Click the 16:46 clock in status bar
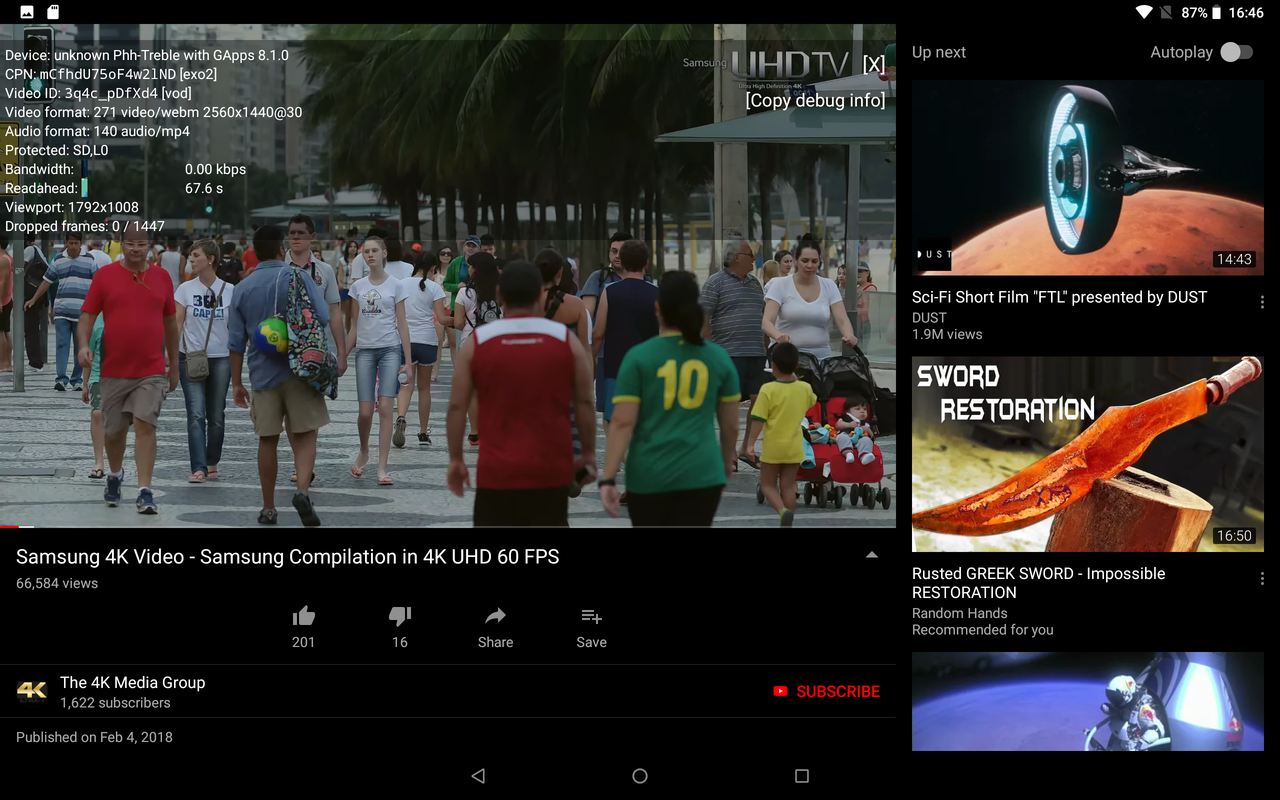Viewport: 1280px width, 800px height. point(1246,13)
